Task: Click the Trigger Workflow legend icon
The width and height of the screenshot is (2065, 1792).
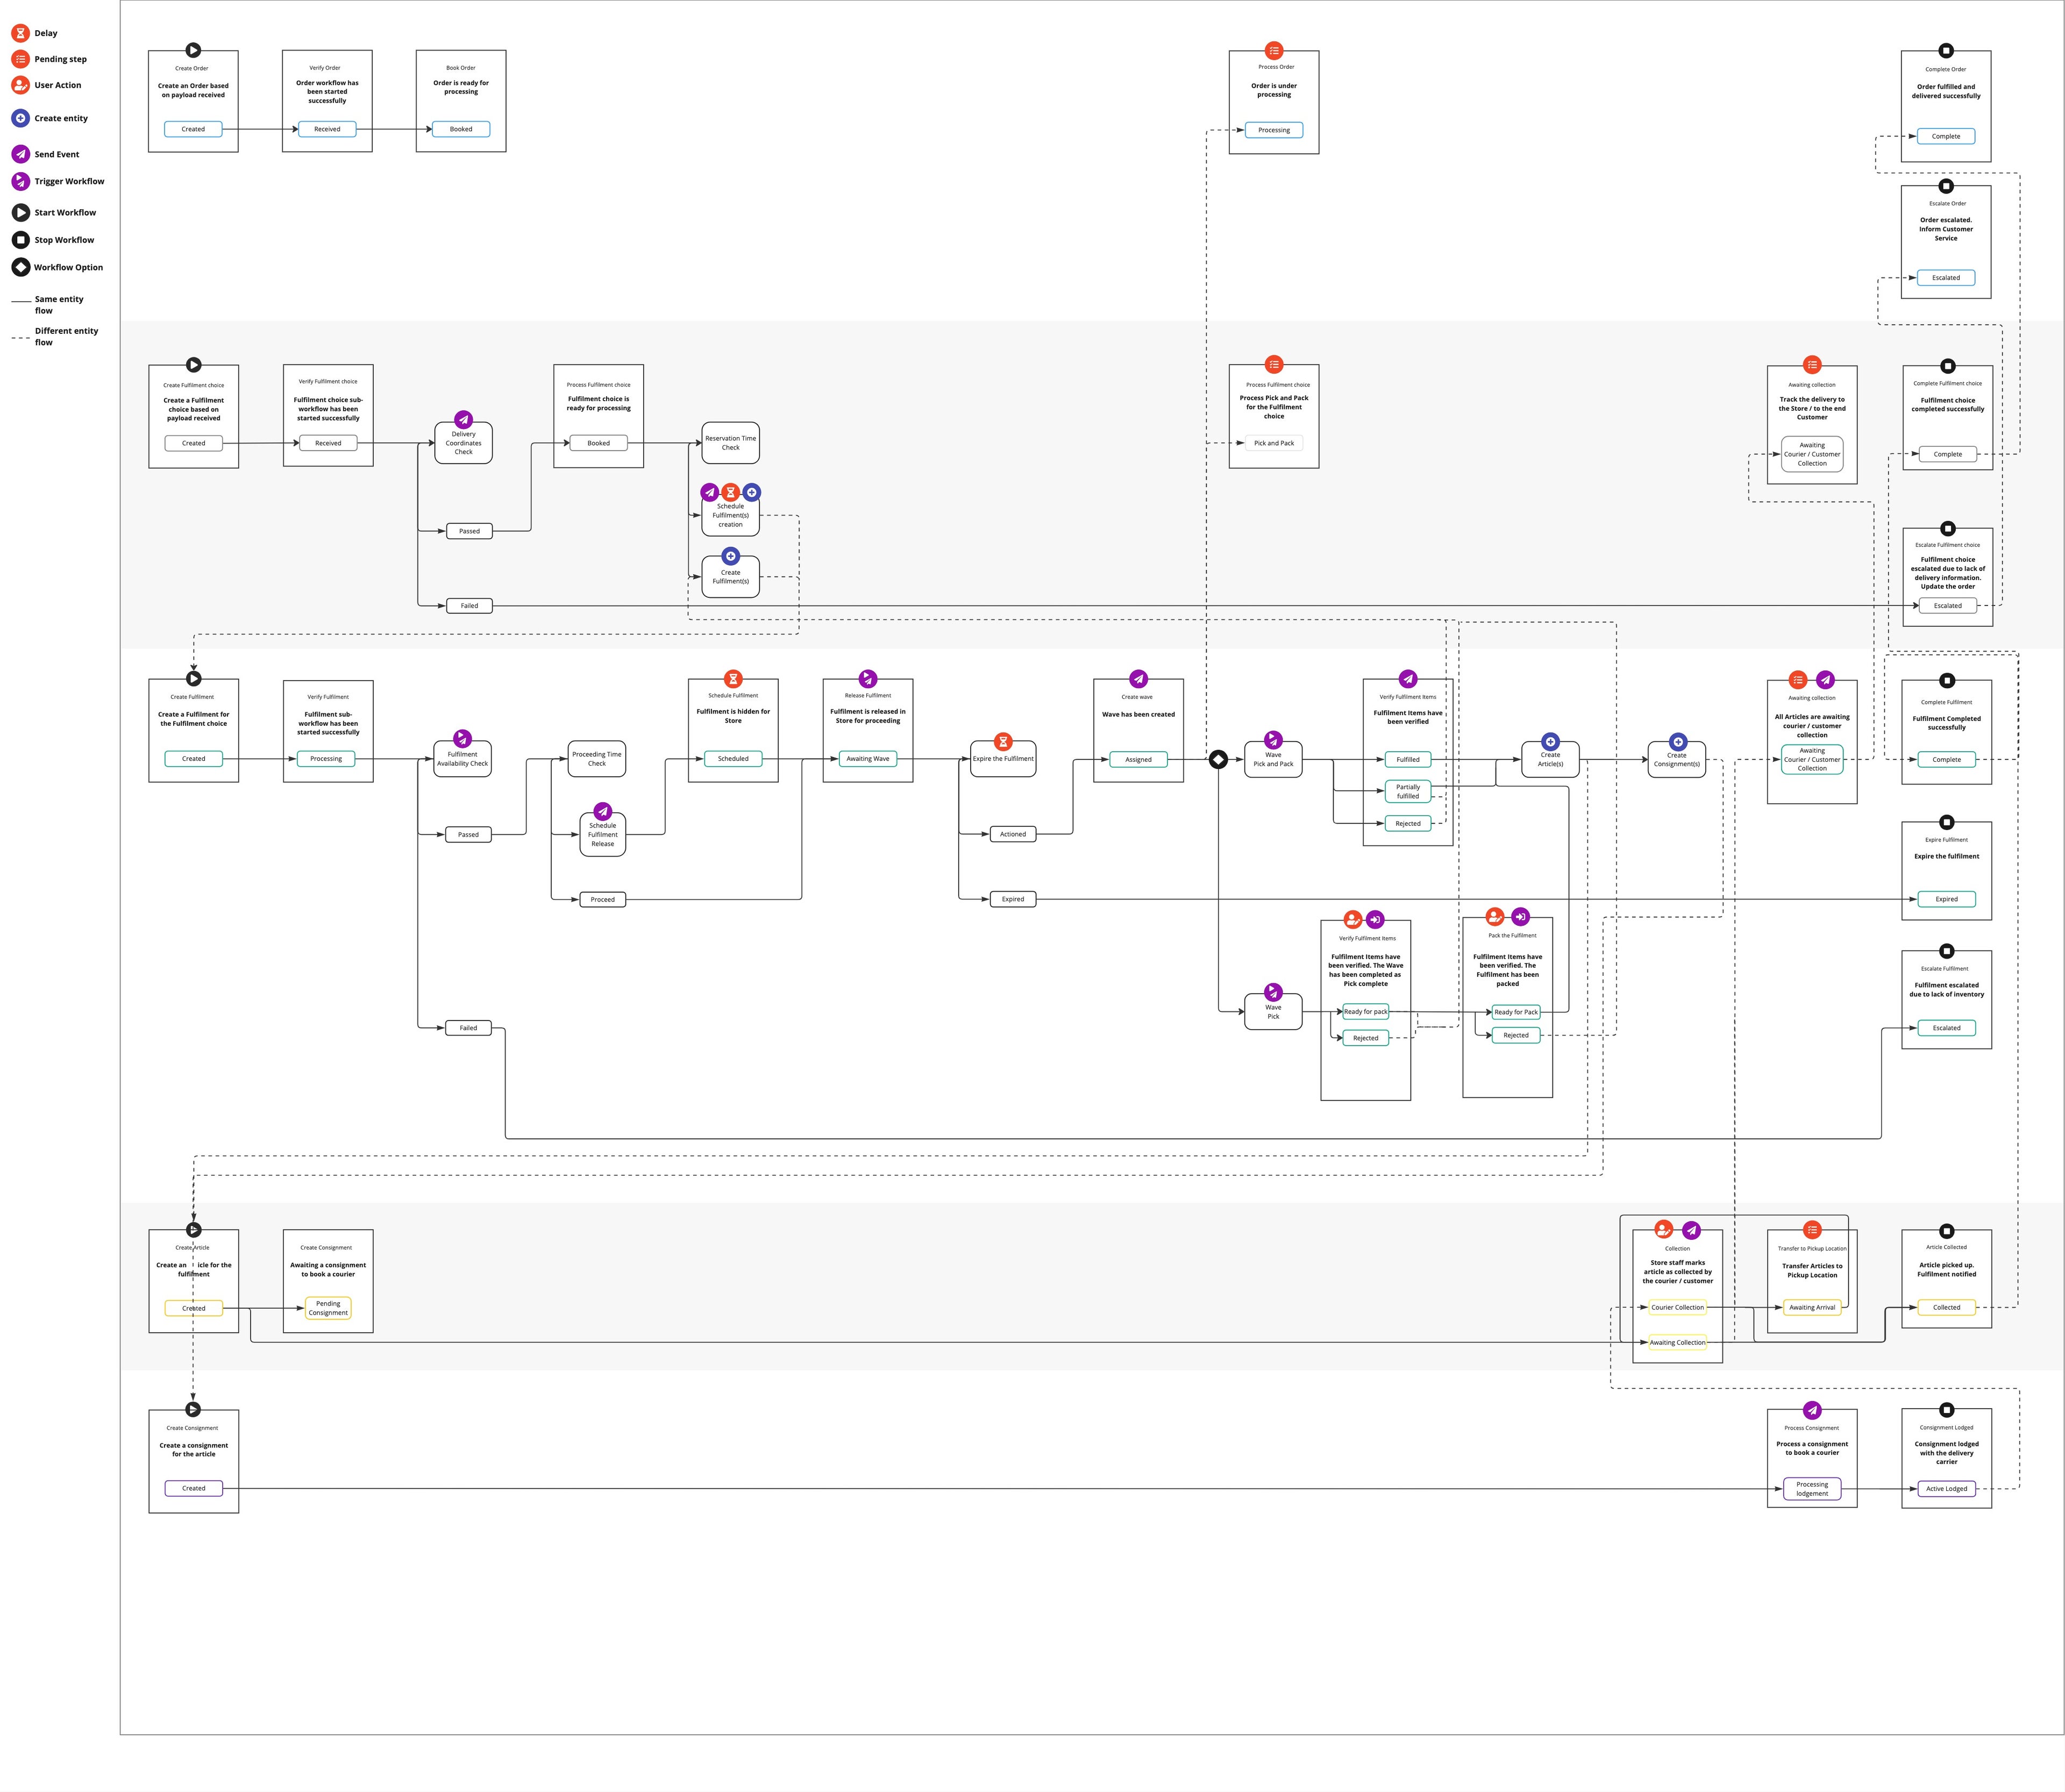Action: click(x=20, y=181)
